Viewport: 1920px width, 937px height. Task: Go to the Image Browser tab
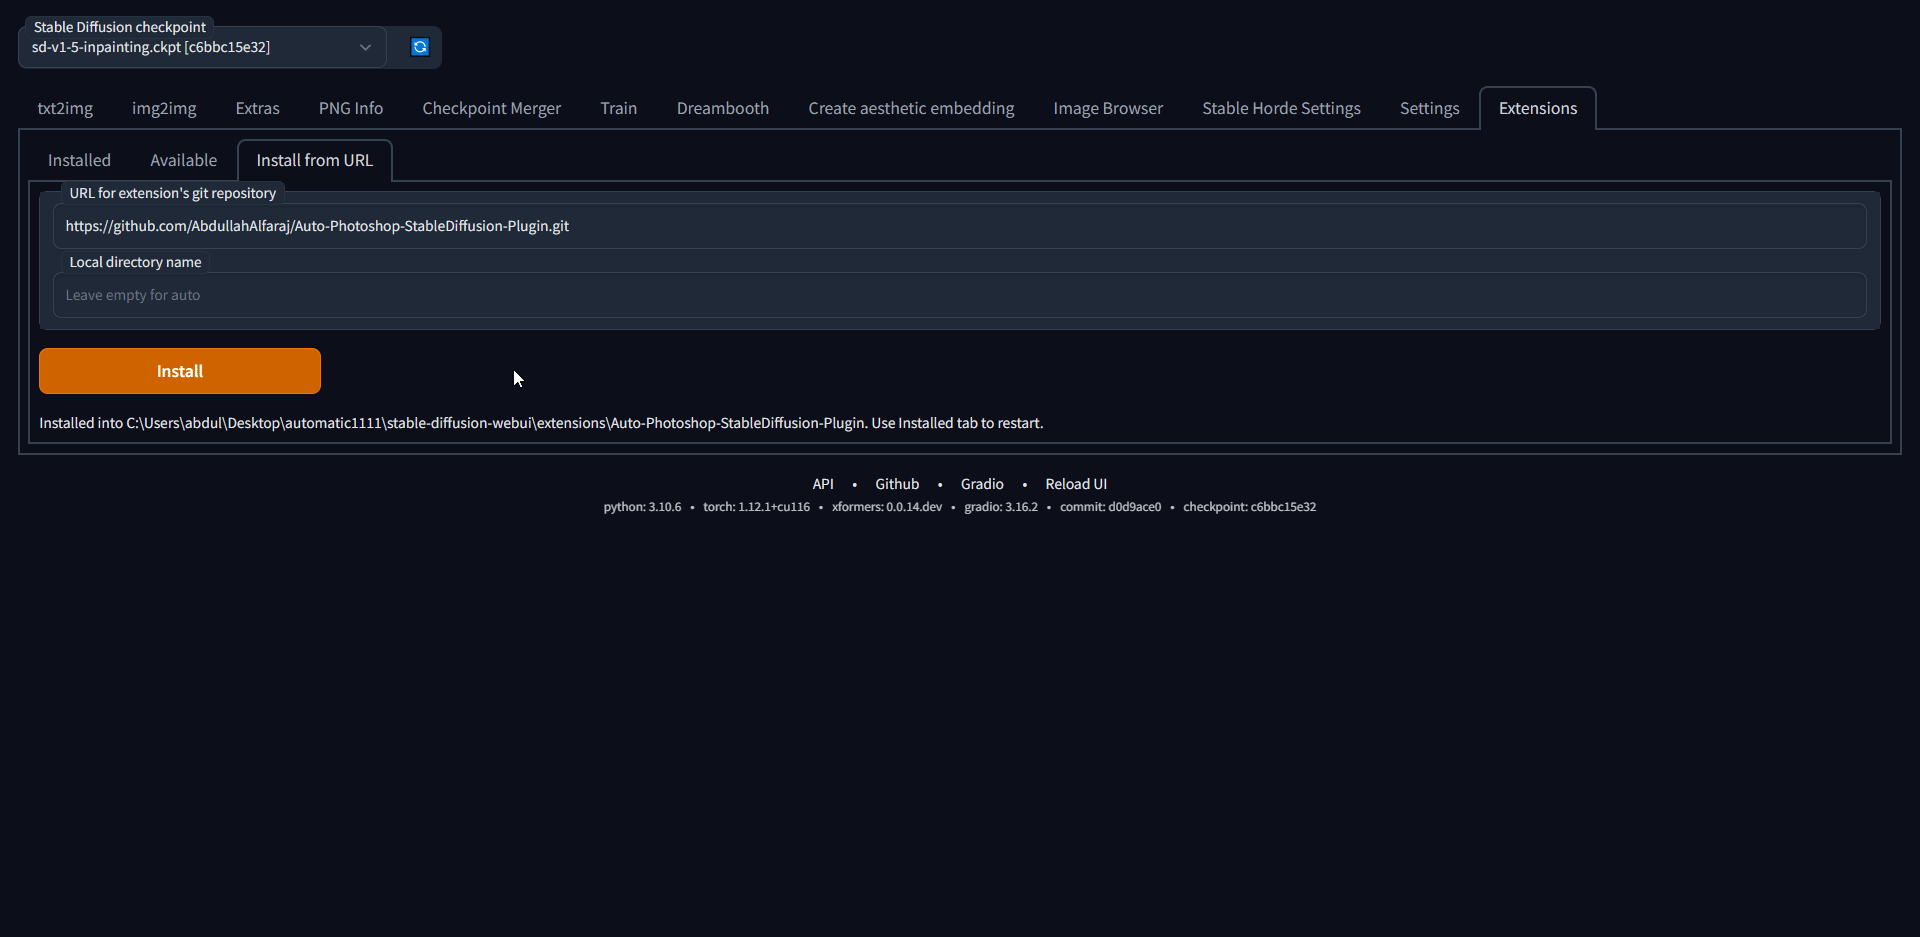[x=1107, y=108]
